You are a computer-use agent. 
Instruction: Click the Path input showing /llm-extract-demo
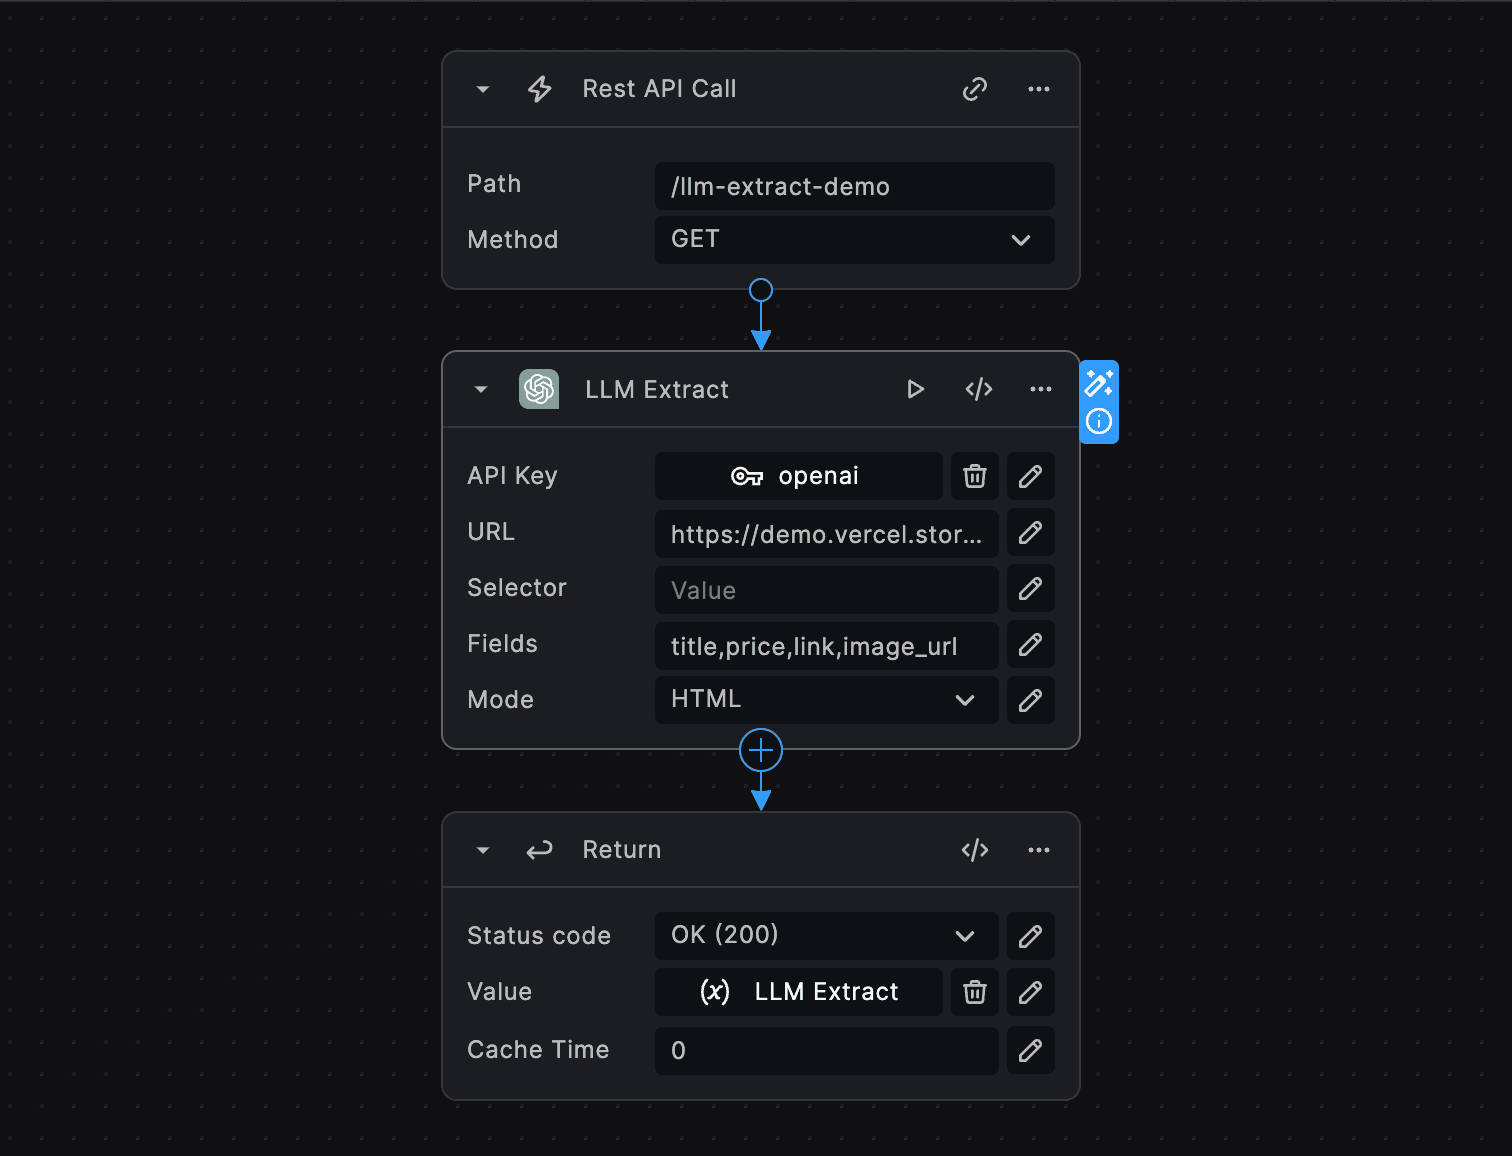854,186
